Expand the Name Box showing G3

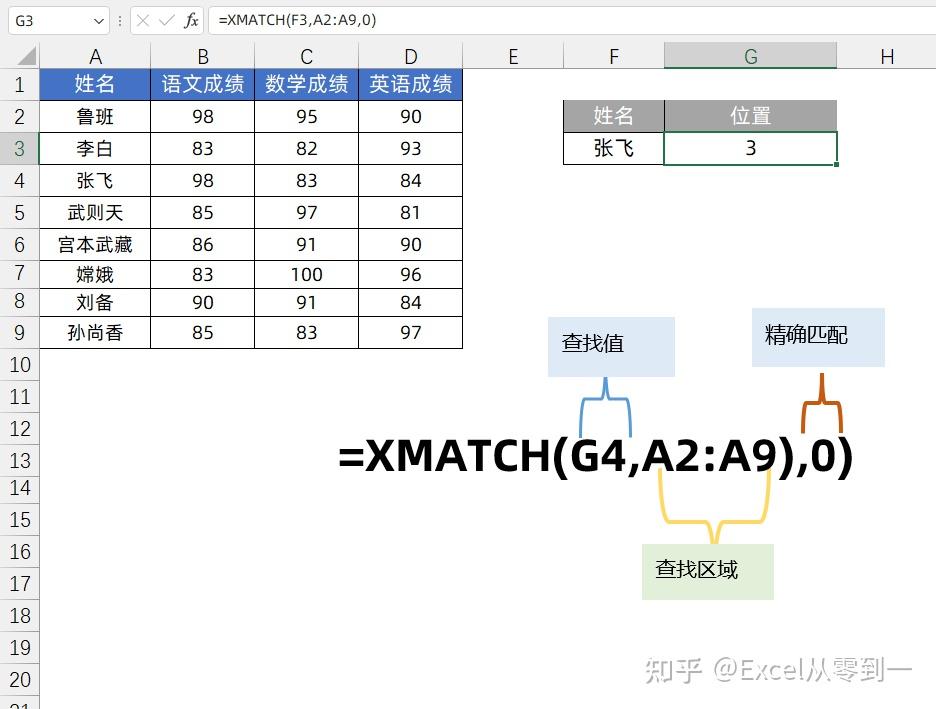point(45,20)
